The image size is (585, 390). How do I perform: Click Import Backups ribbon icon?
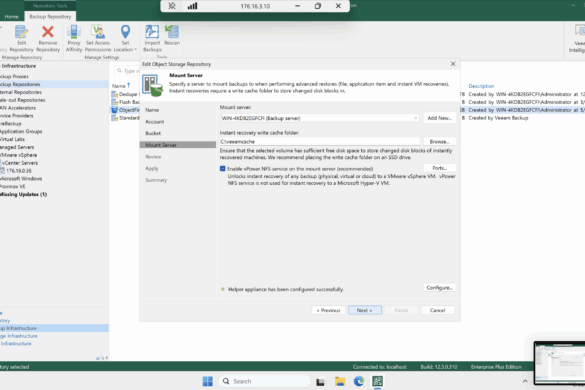point(152,32)
